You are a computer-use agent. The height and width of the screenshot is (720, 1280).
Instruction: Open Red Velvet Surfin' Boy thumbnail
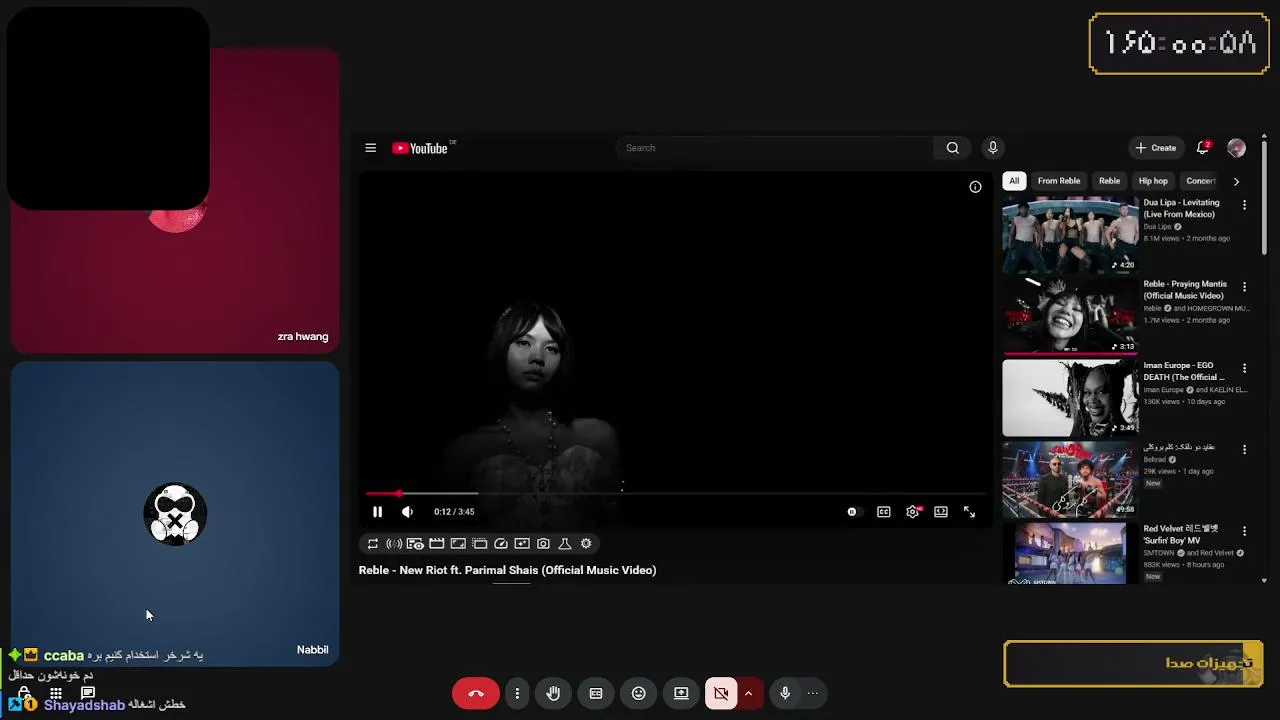coord(1070,553)
